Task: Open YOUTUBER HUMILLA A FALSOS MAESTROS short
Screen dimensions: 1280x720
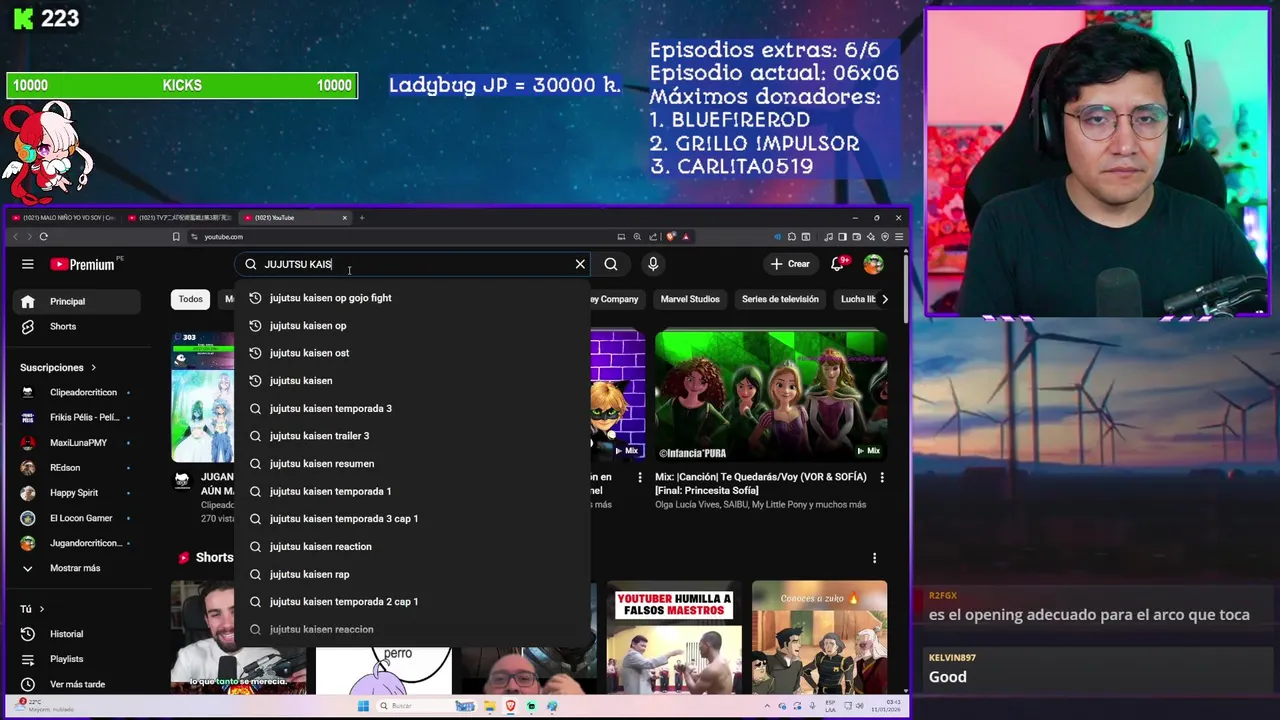Action: 674,638
